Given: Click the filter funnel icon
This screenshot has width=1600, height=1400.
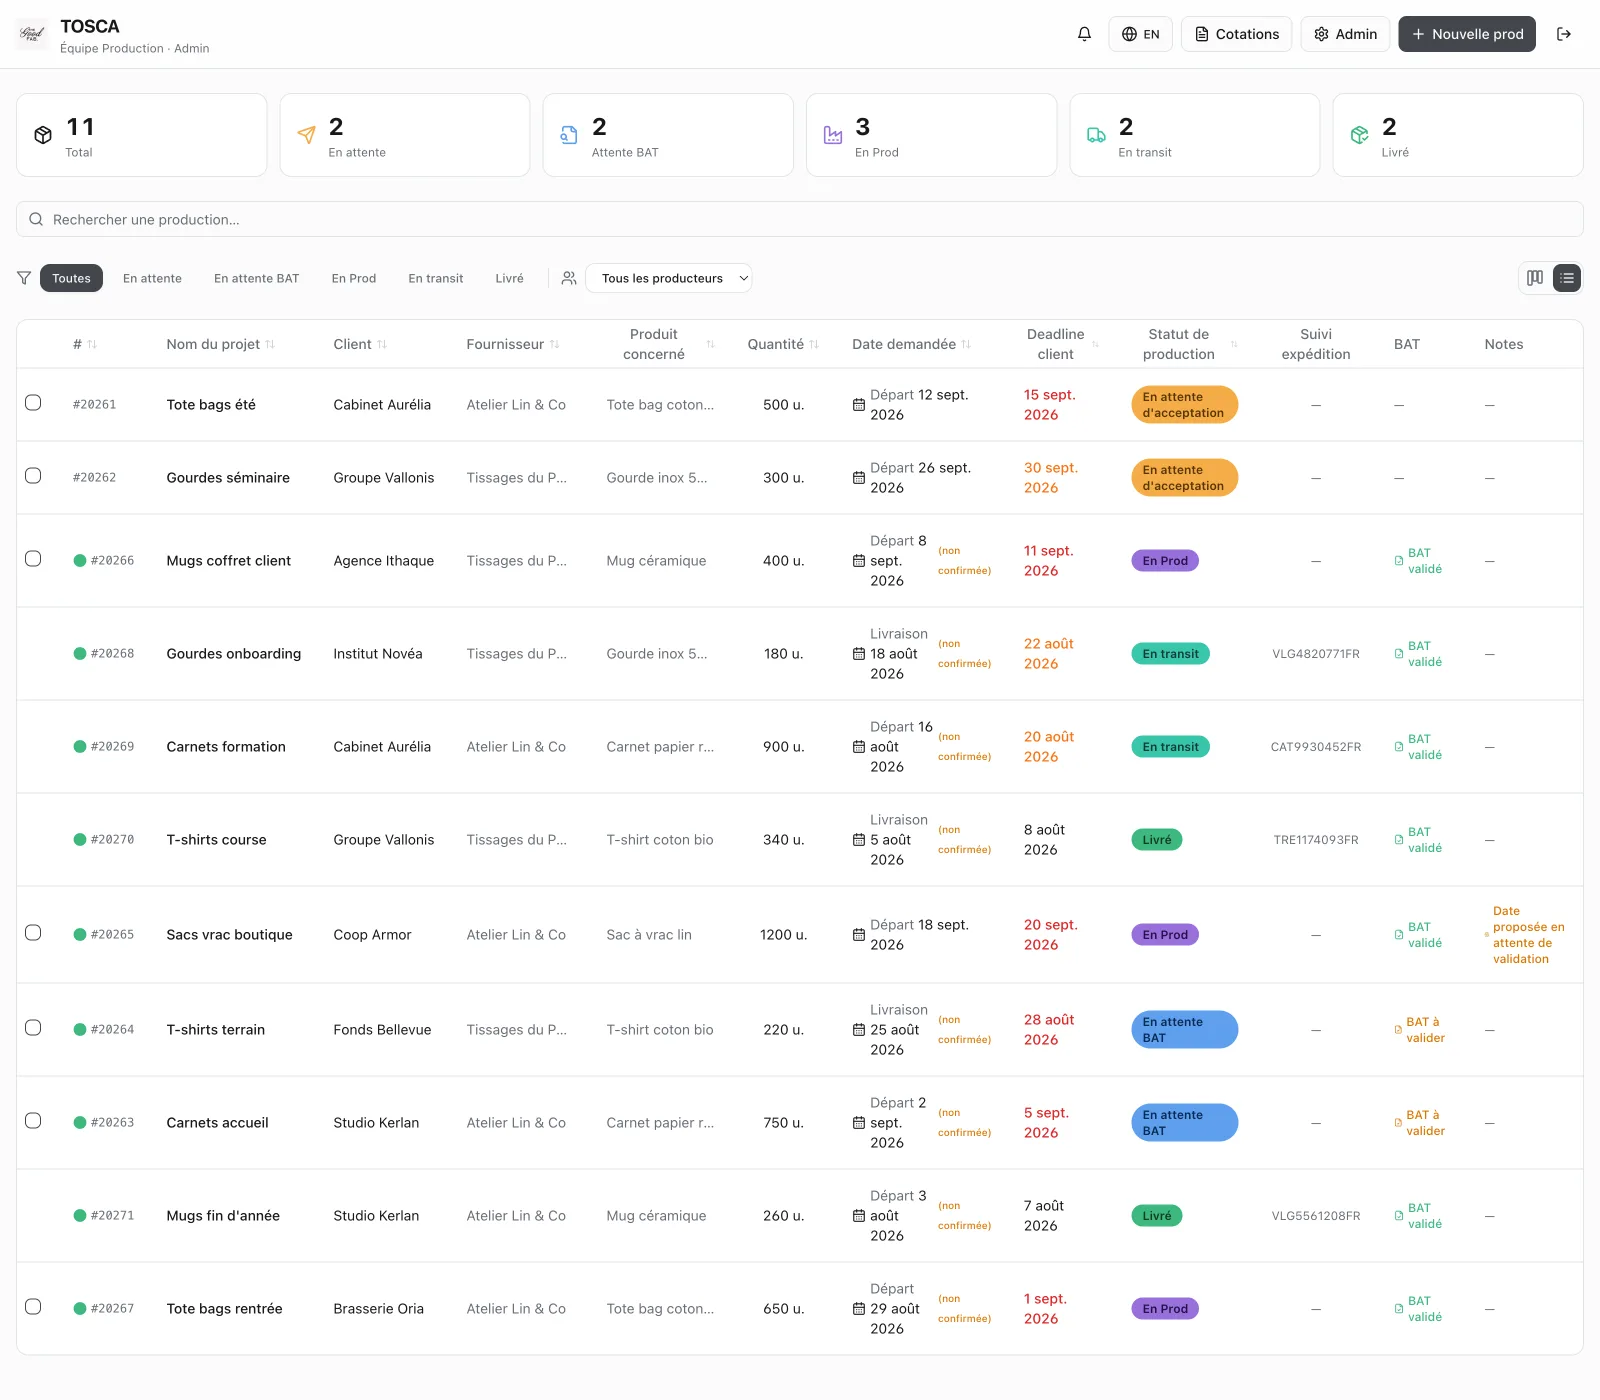Looking at the screenshot, I should pyautogui.click(x=24, y=278).
